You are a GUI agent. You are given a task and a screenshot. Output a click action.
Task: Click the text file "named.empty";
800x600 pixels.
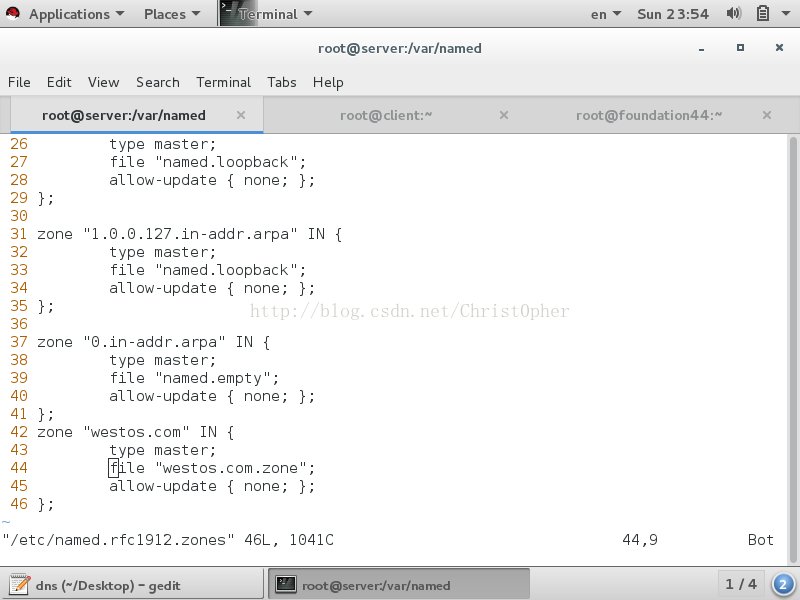(194, 378)
